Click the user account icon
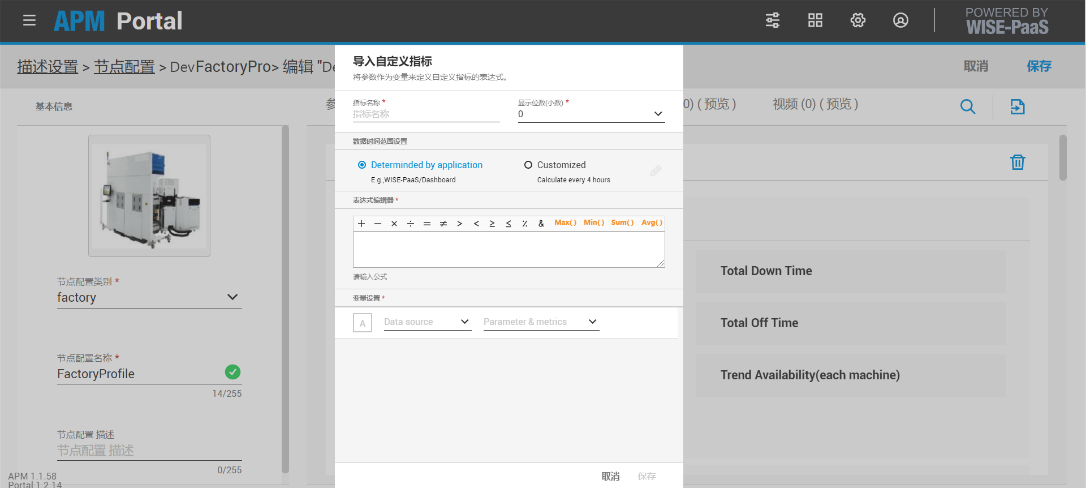Viewport: 1086px width, 488px height. pos(900,20)
